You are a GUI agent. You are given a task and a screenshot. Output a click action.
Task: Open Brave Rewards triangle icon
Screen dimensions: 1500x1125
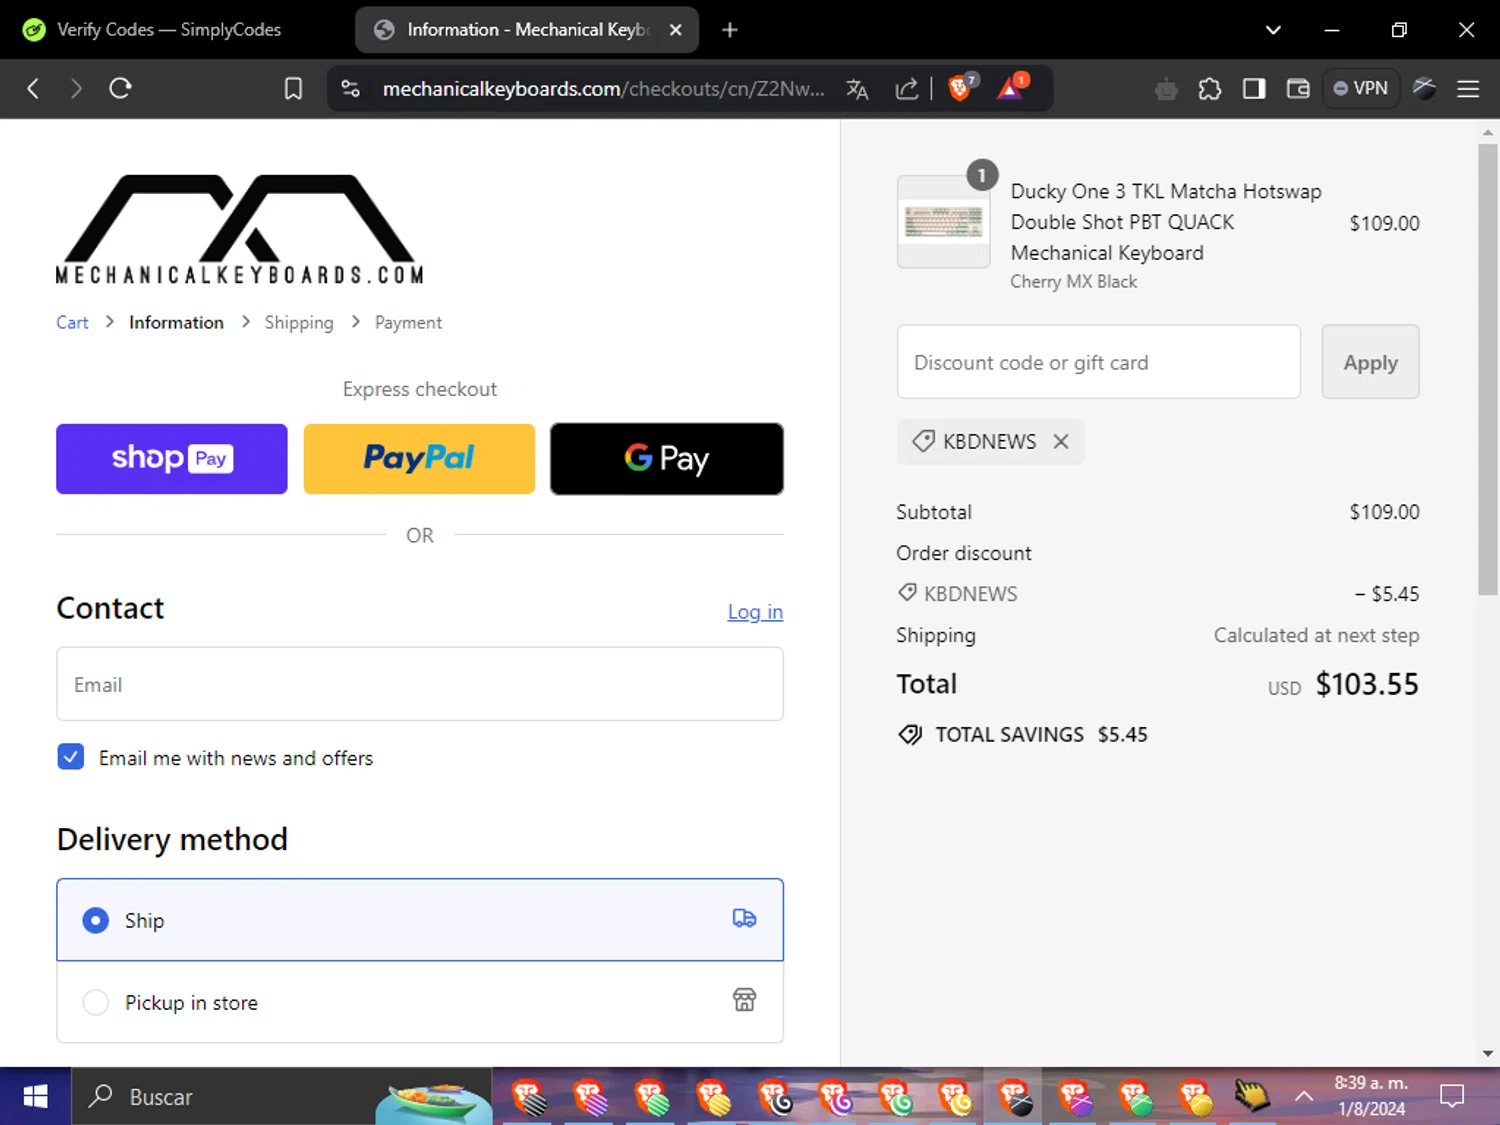click(x=1012, y=88)
